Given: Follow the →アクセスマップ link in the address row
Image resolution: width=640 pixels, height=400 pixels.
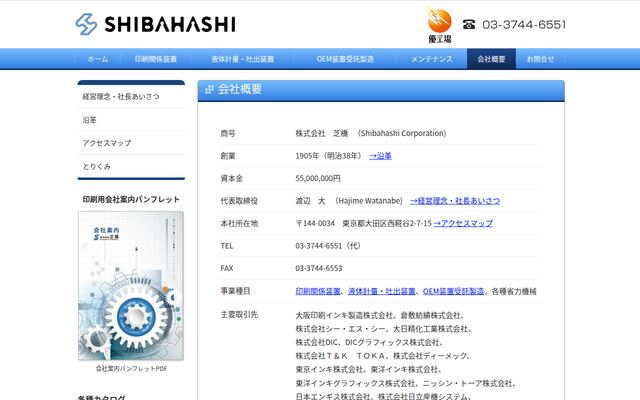Looking at the screenshot, I should [463, 223].
